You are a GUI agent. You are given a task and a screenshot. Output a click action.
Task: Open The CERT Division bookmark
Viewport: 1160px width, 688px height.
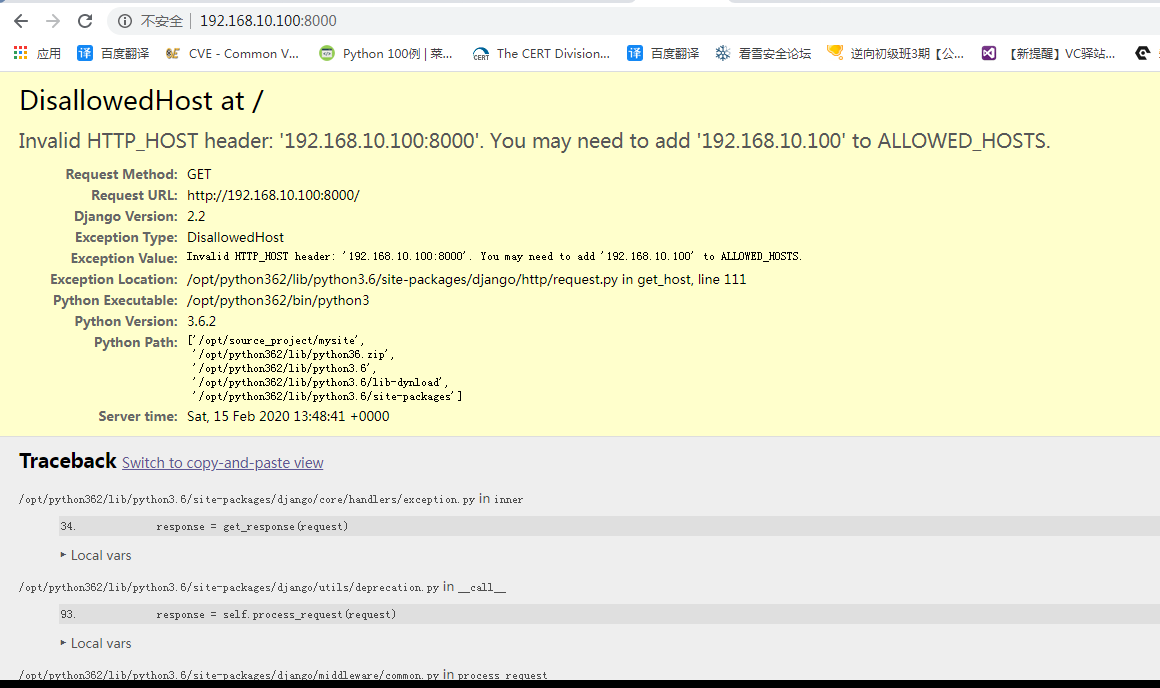point(542,53)
